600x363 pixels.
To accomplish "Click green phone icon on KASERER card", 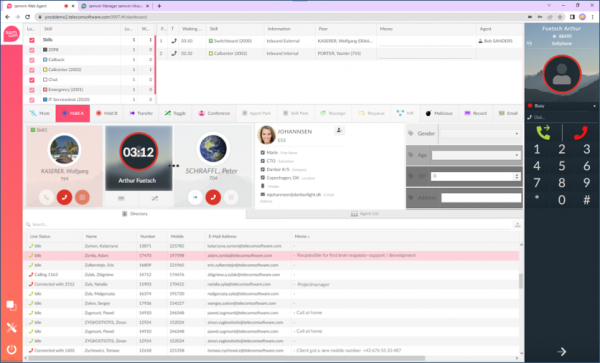I will [x=46, y=197].
